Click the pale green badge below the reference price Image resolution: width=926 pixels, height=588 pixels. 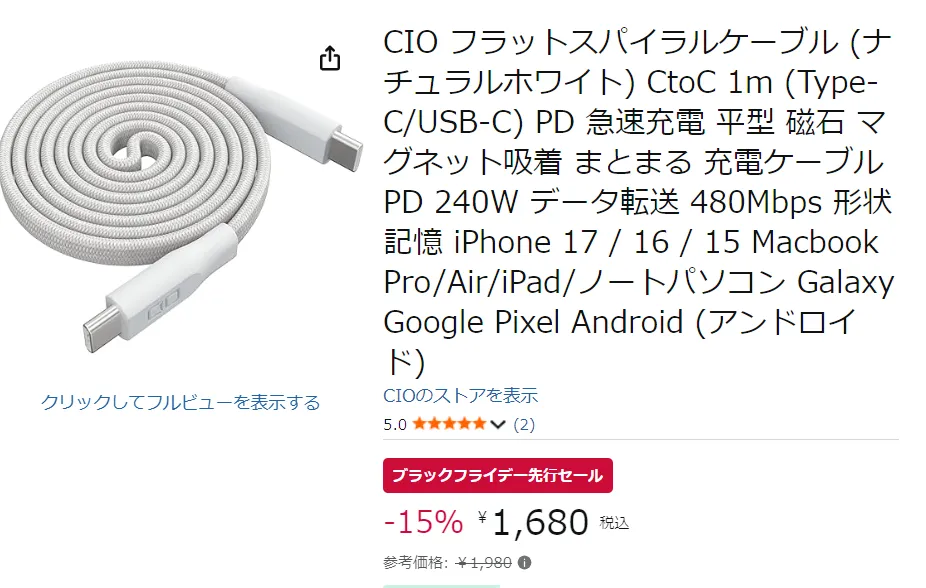click(441, 585)
